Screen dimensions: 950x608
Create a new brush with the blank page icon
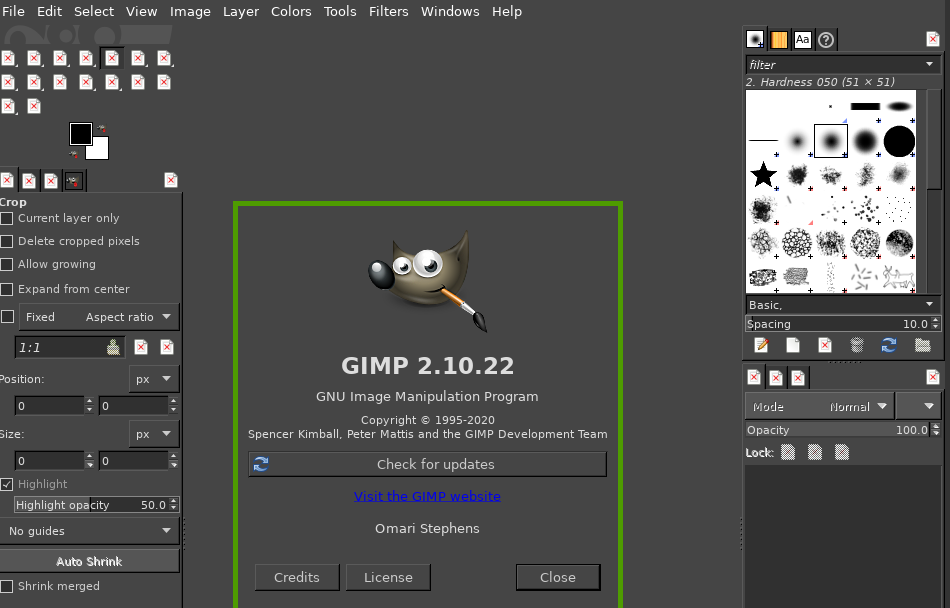pos(793,345)
